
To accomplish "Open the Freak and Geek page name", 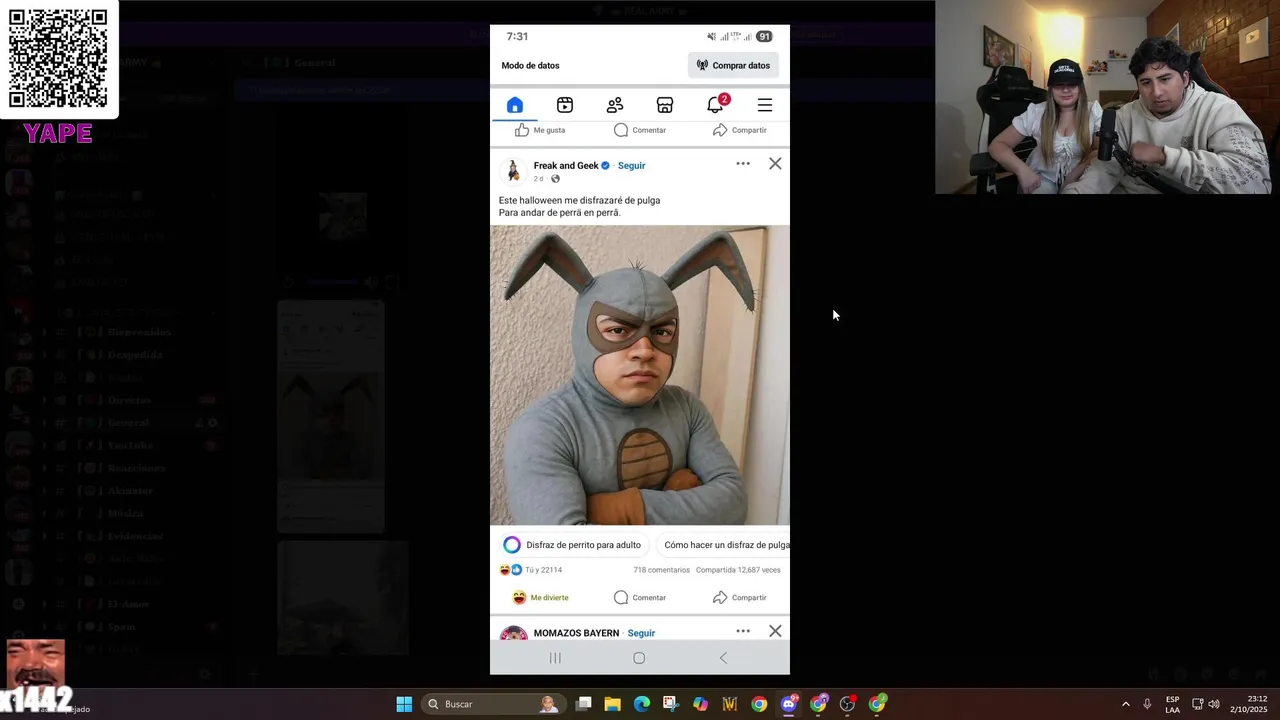I will pos(566,165).
